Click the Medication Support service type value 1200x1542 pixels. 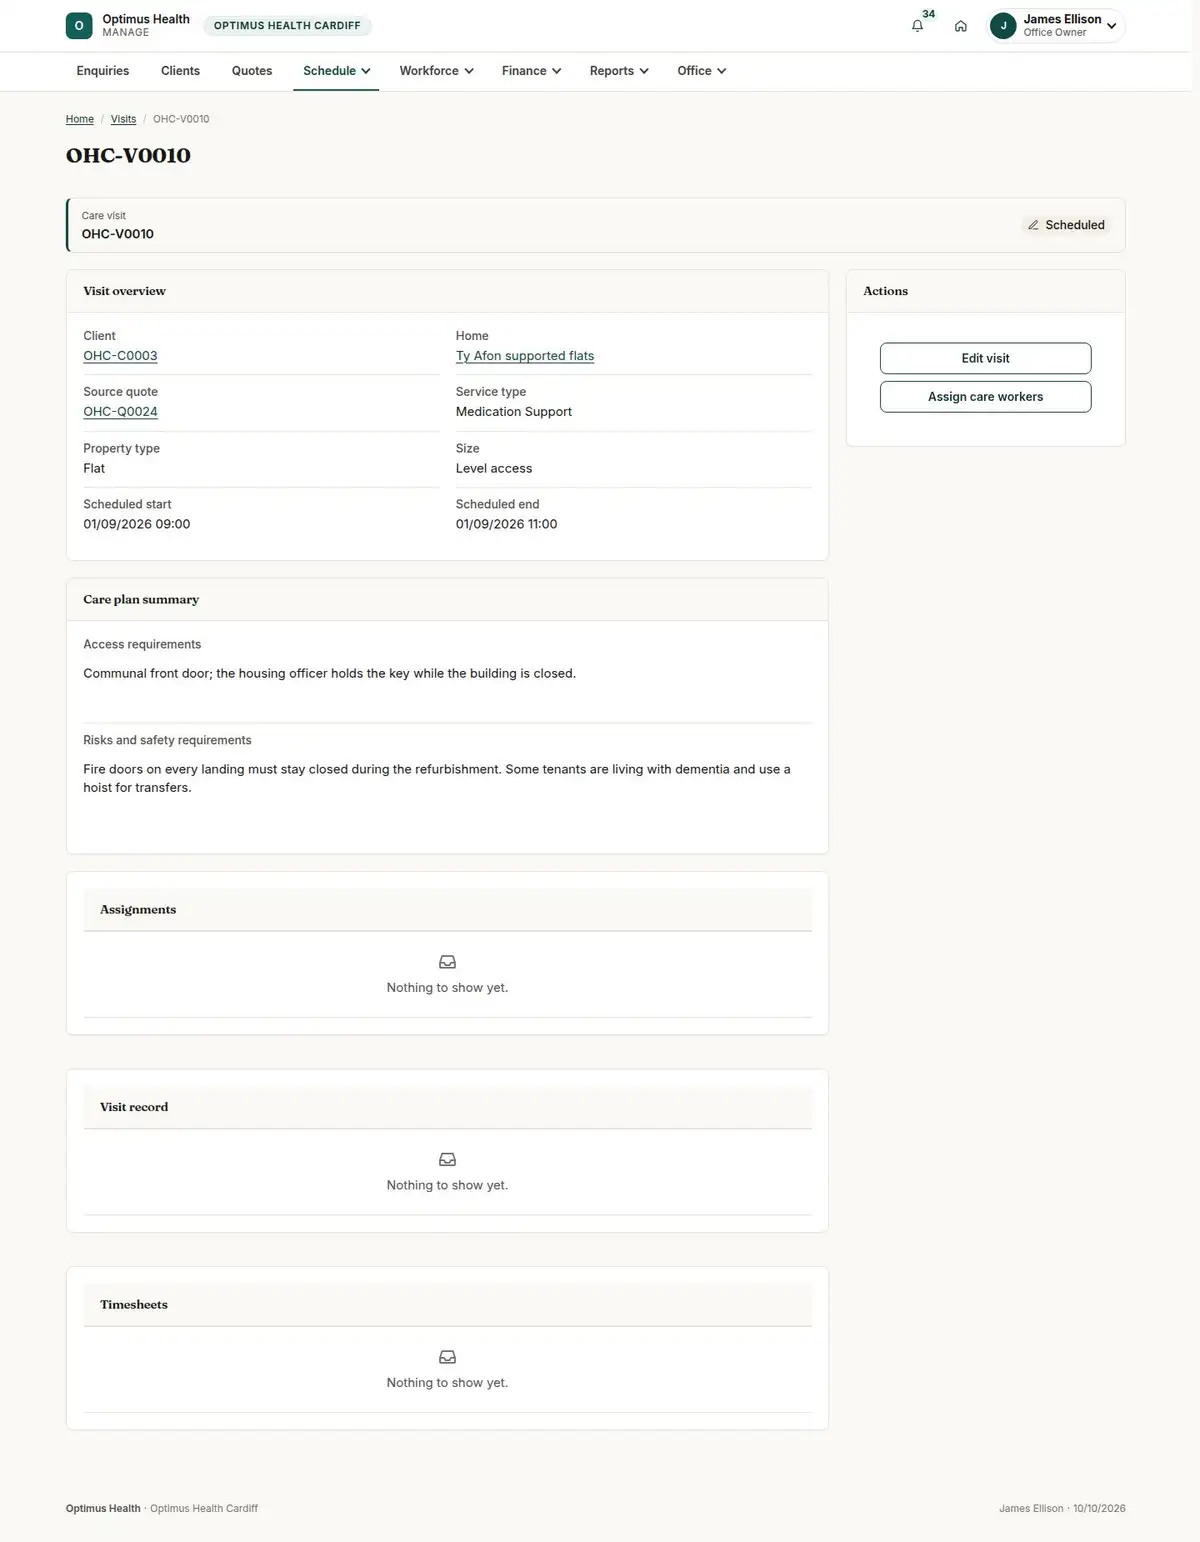tap(514, 412)
